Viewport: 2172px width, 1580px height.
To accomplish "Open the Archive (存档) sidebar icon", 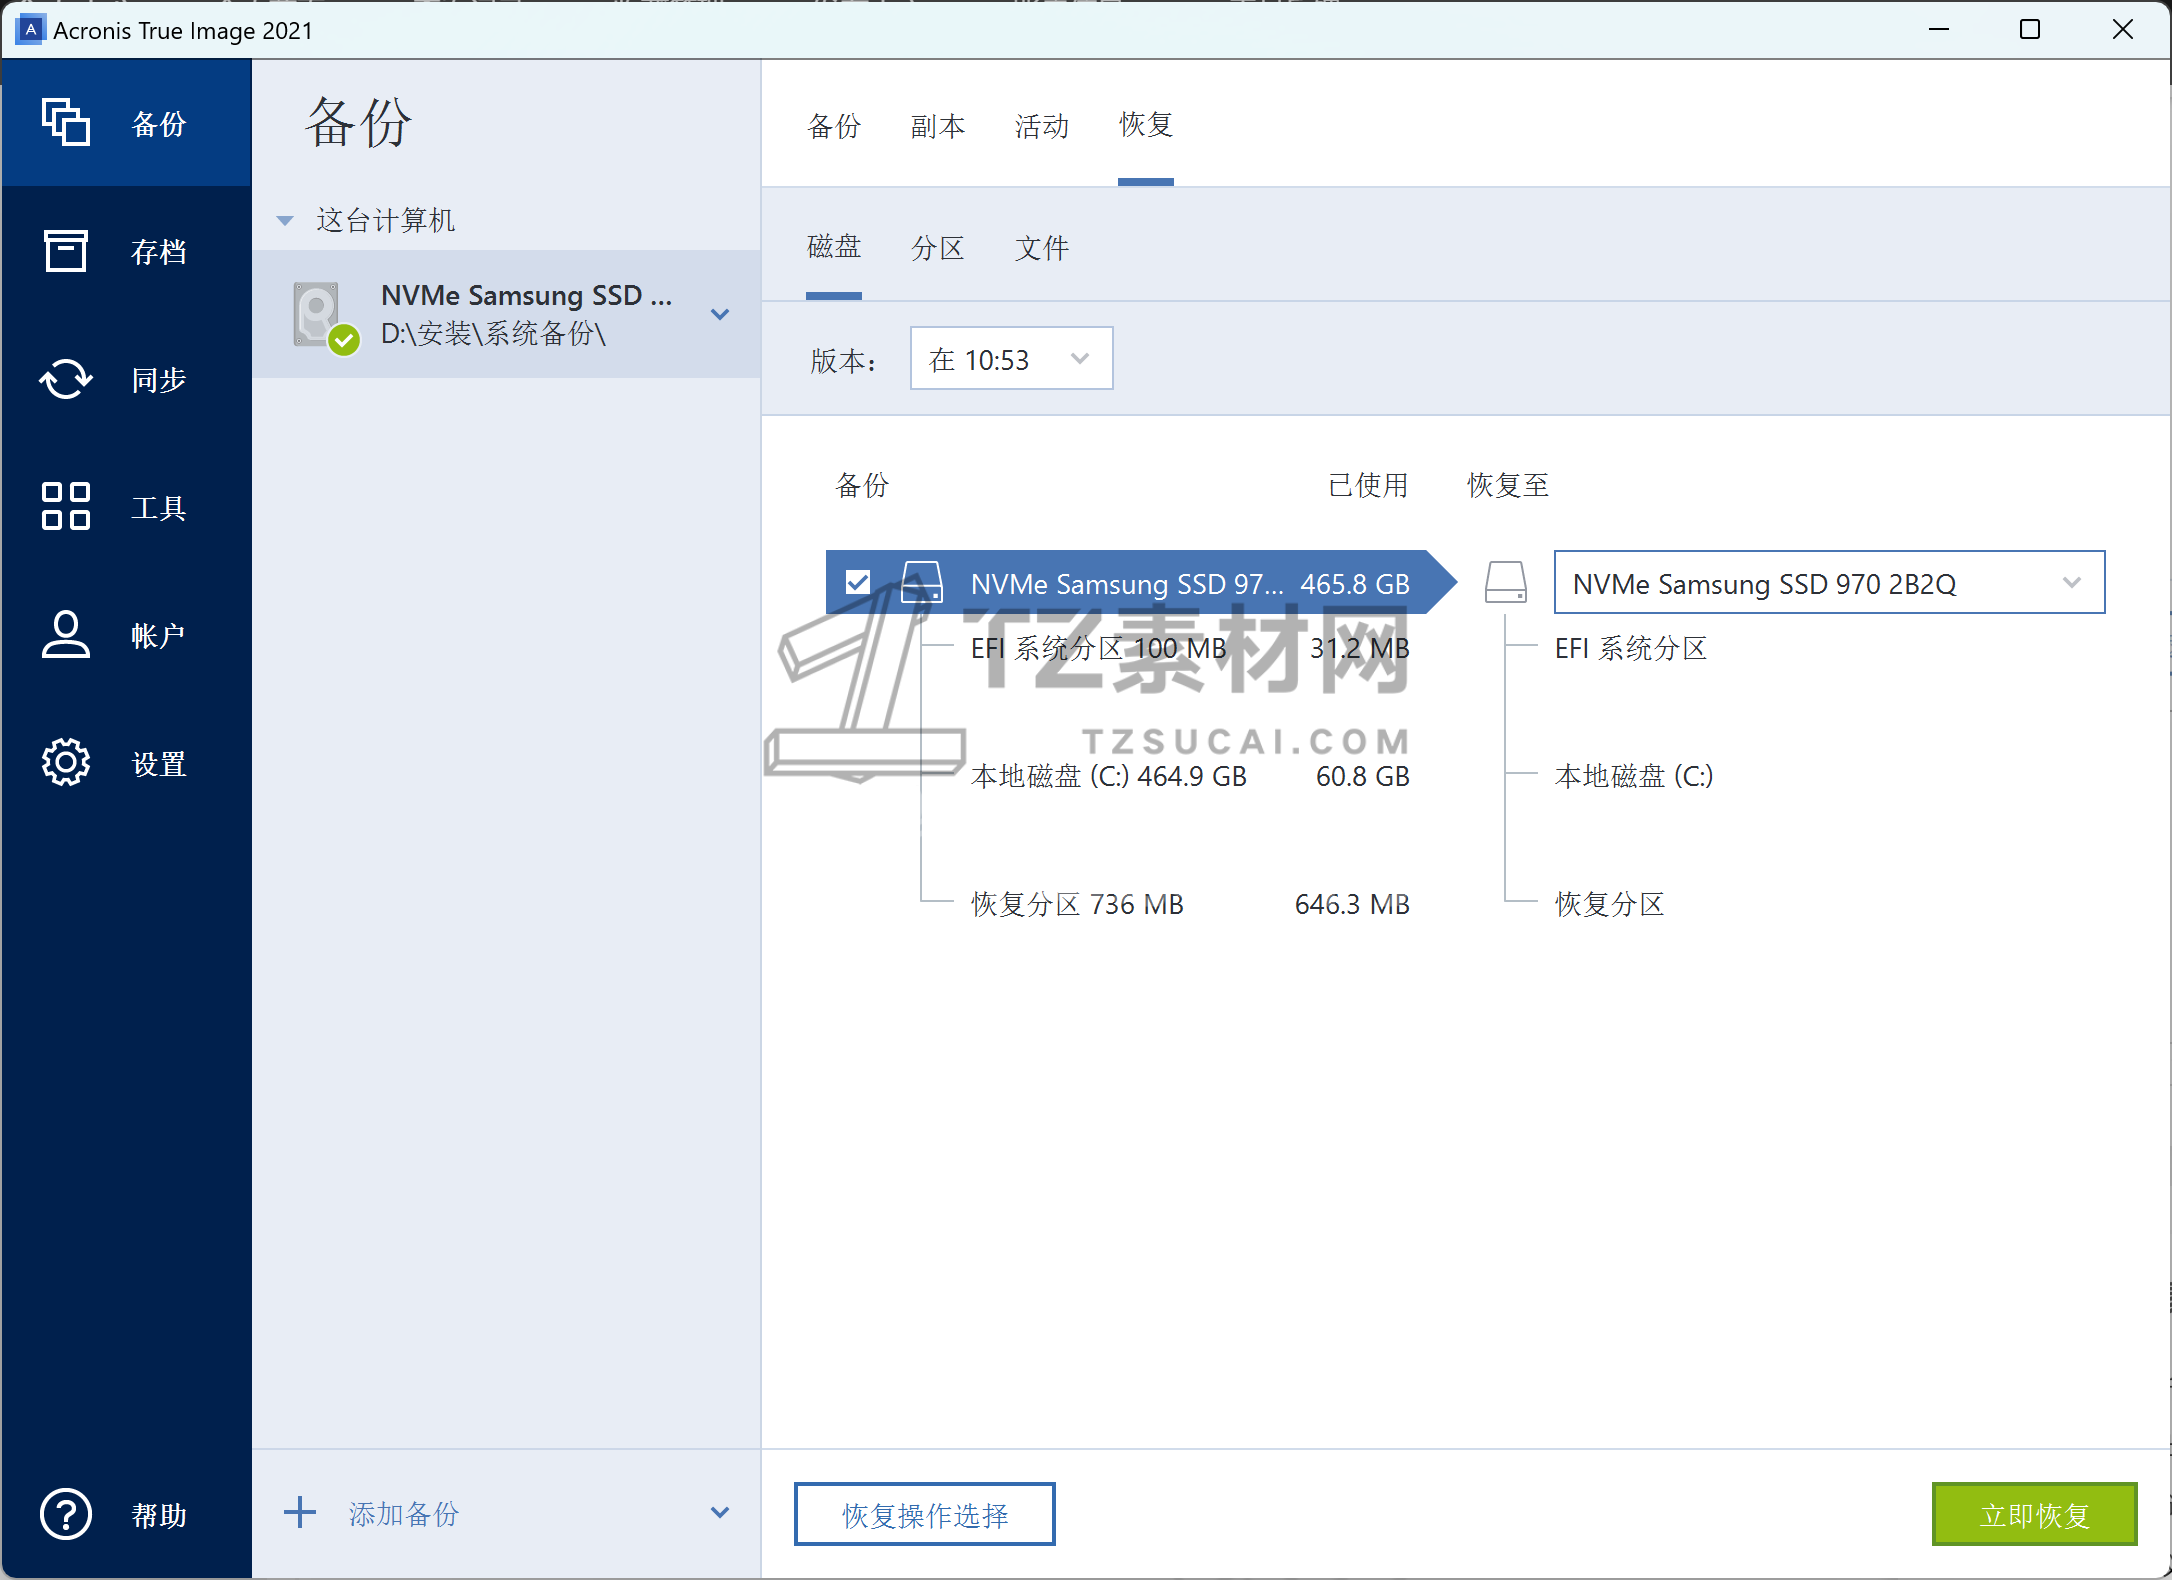I will [x=66, y=251].
